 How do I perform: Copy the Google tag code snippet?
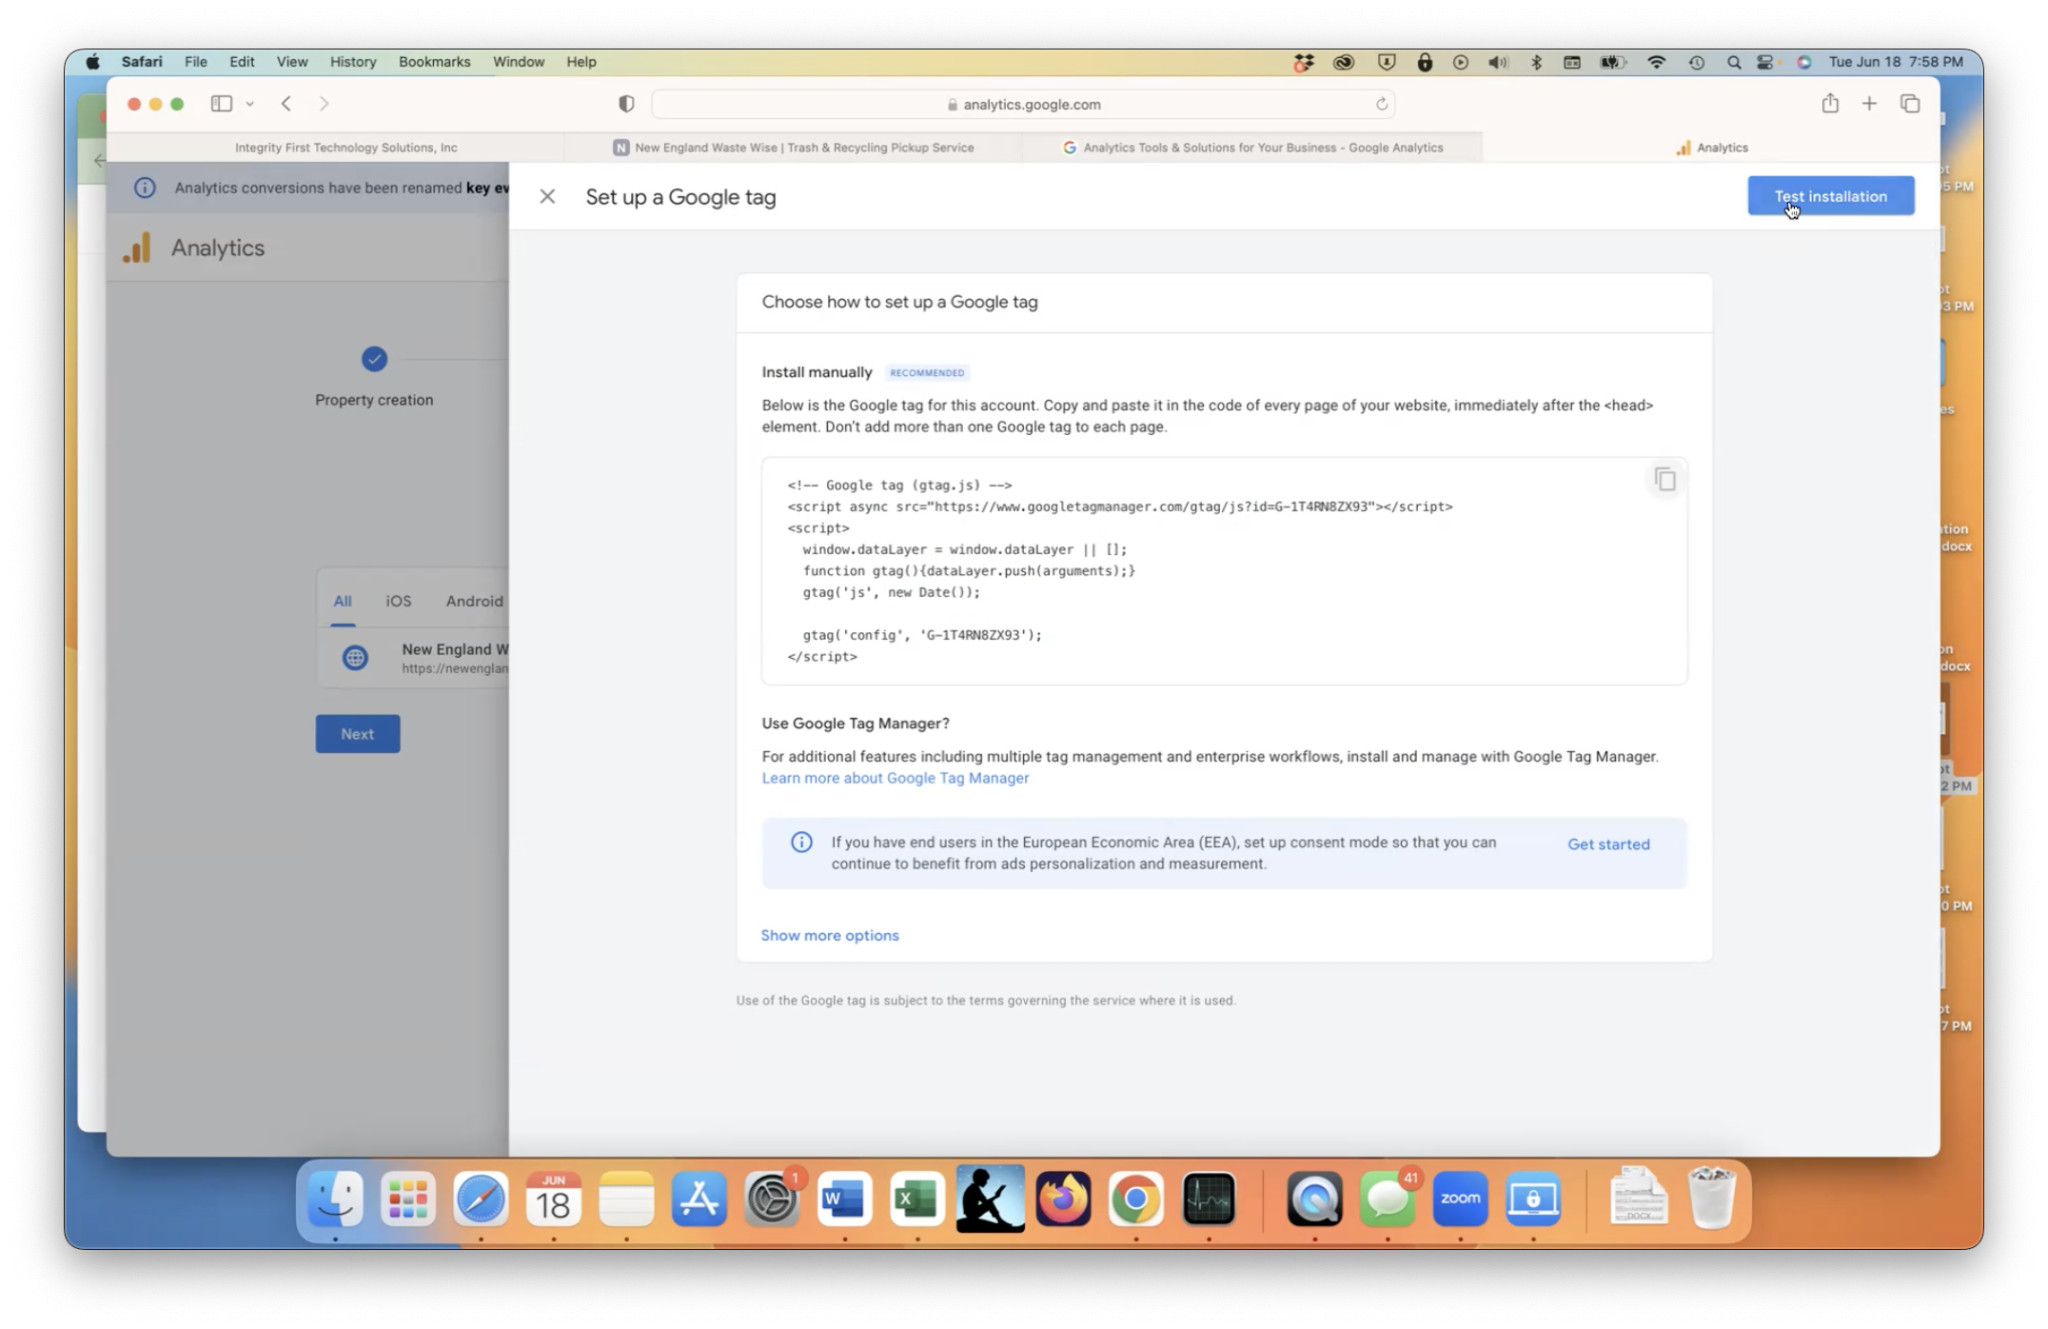(1664, 480)
